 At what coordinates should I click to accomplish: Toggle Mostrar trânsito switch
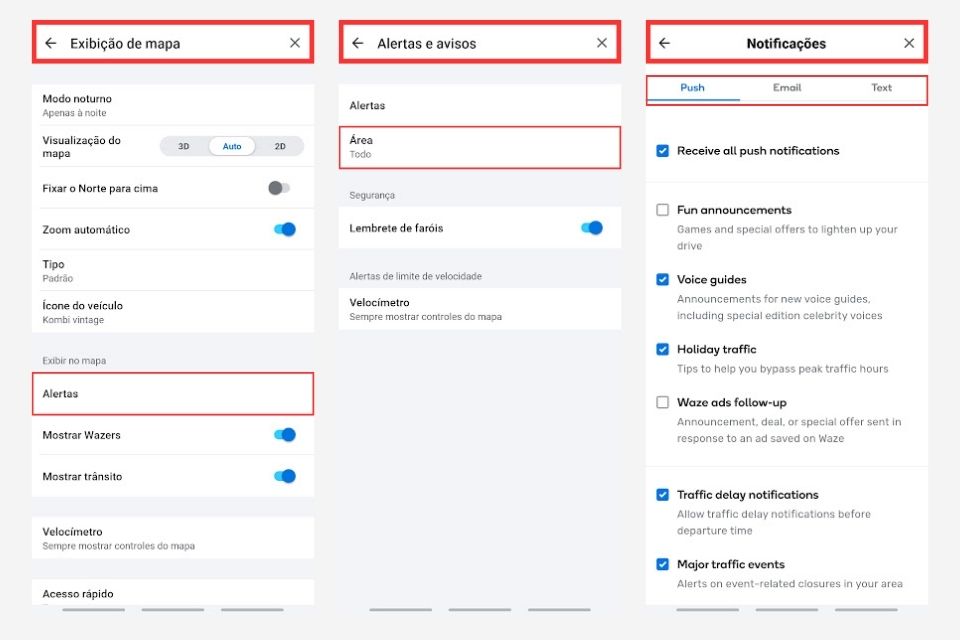(x=285, y=476)
